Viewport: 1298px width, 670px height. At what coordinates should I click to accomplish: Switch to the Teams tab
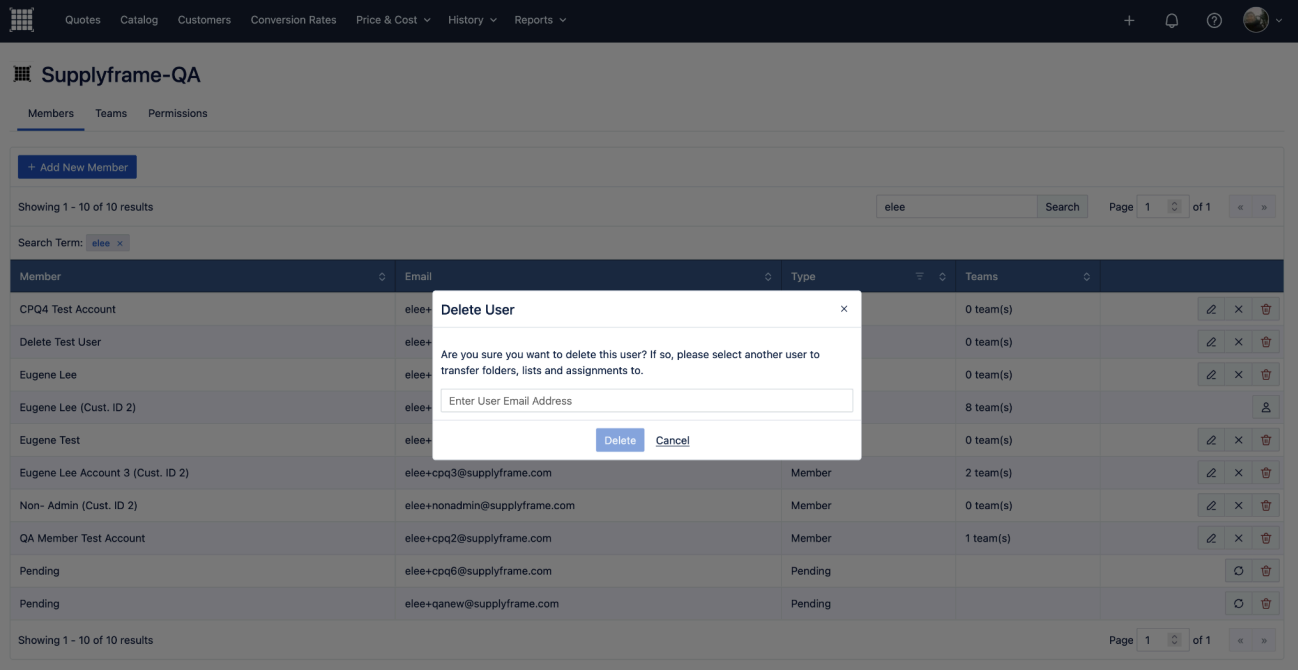point(111,113)
